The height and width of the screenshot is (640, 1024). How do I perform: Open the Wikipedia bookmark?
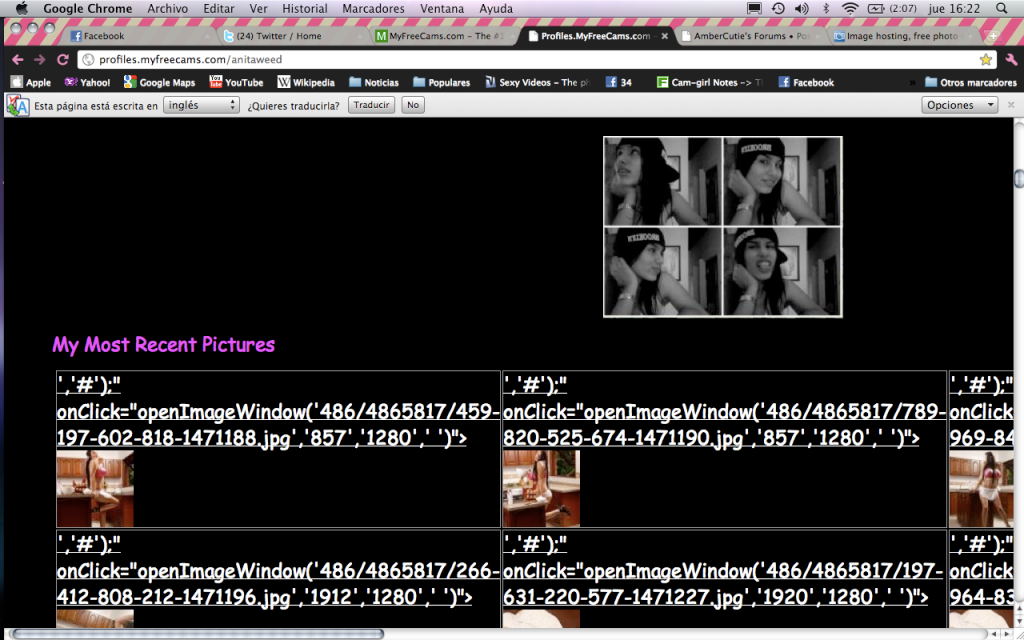point(306,82)
